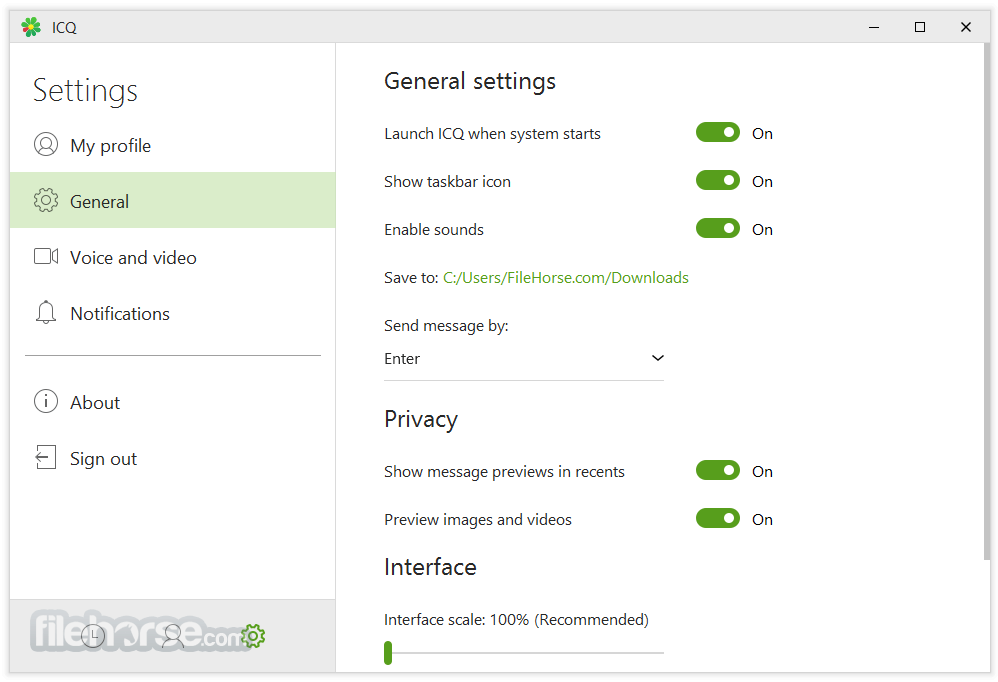Select the General gear icon

click(46, 200)
